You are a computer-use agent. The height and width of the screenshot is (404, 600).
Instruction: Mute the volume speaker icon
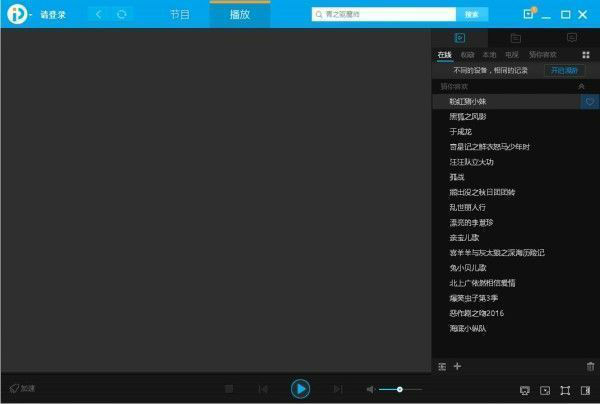tap(370, 389)
